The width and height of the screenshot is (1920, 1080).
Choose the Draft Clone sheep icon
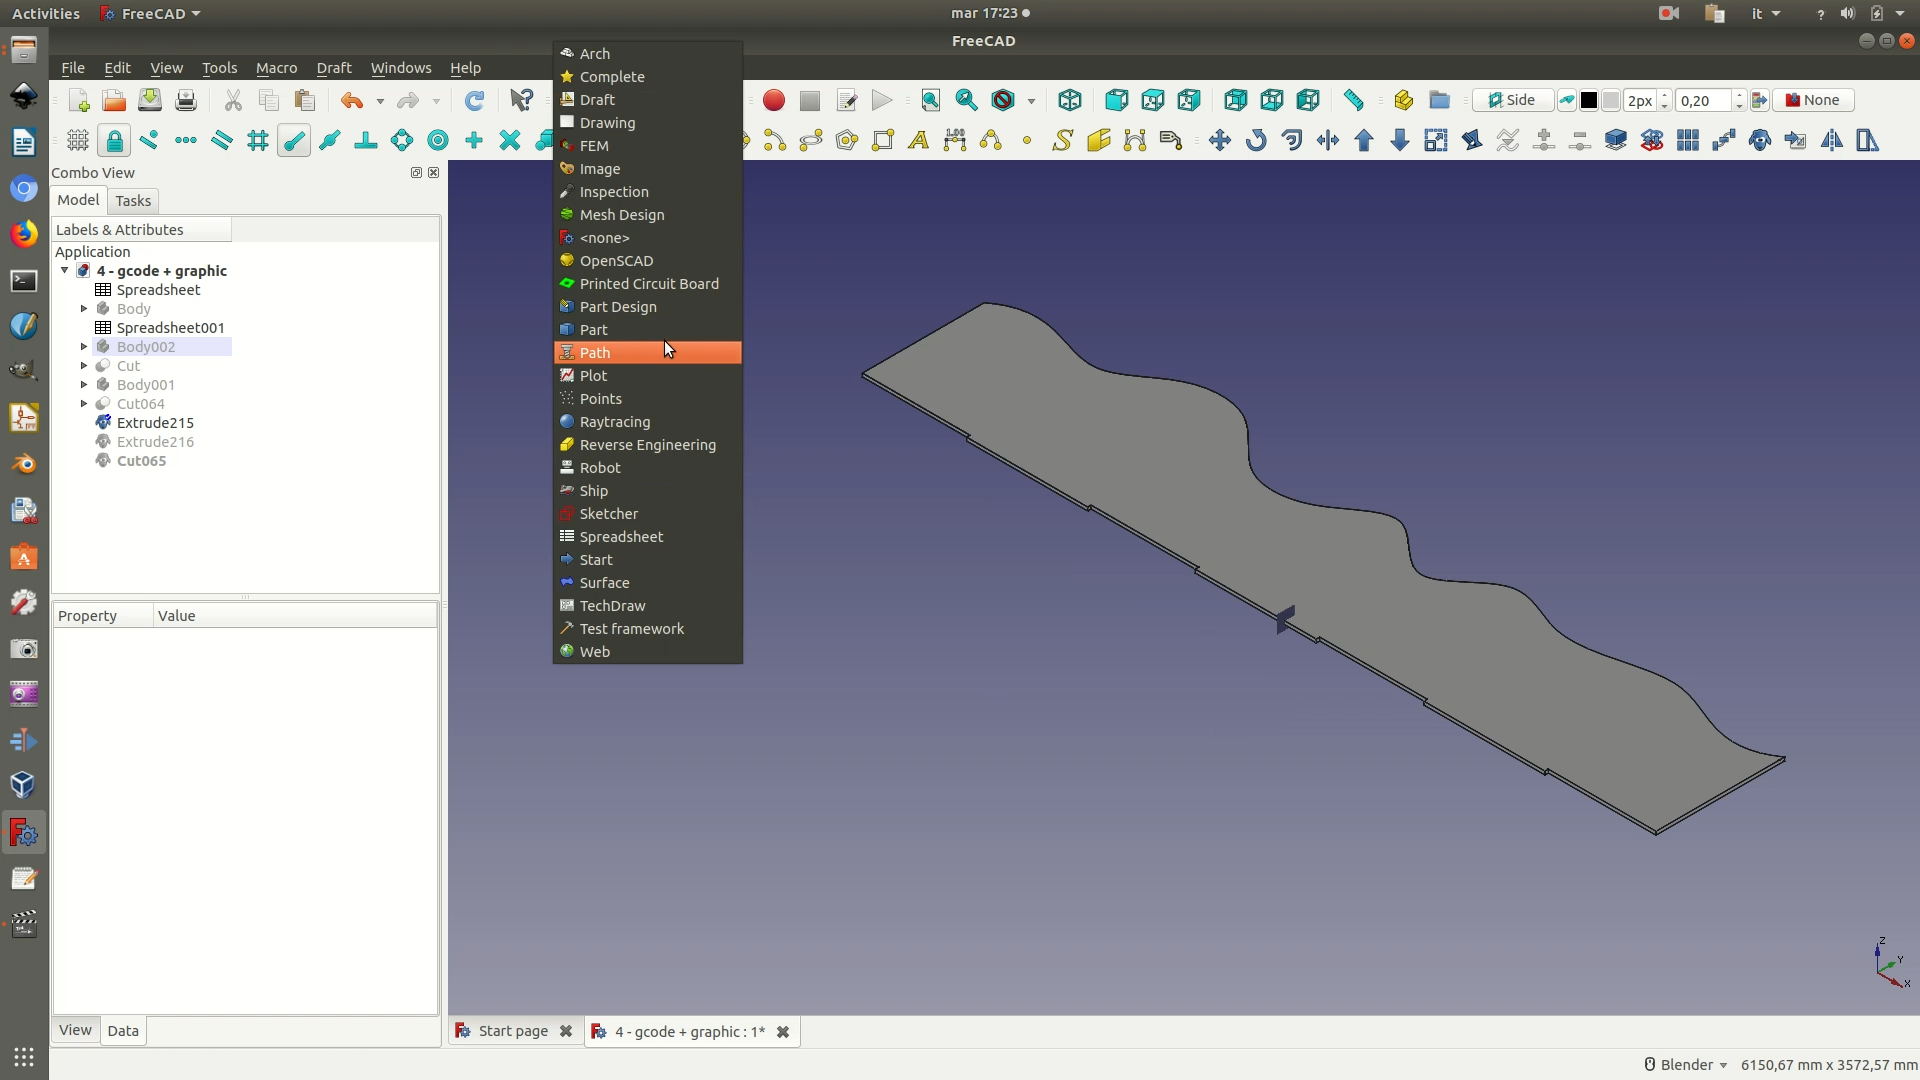(x=1760, y=140)
